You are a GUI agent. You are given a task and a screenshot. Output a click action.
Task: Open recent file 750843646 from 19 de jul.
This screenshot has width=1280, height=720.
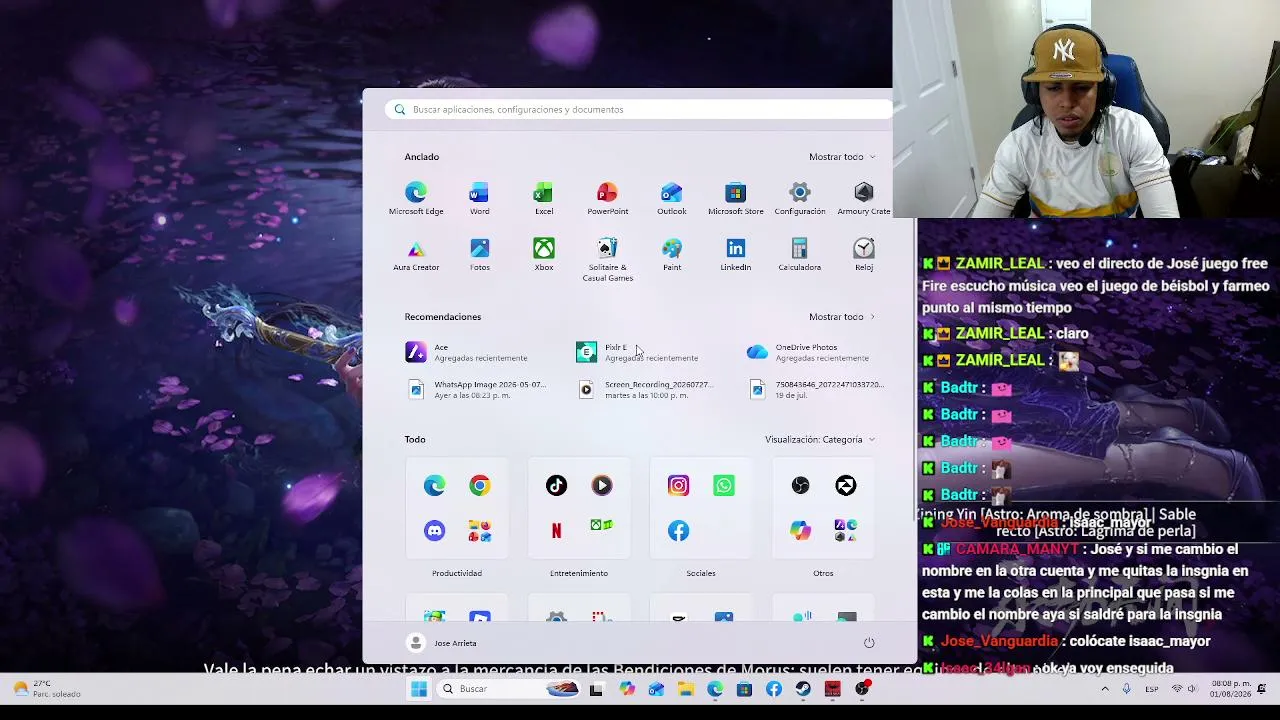point(815,390)
